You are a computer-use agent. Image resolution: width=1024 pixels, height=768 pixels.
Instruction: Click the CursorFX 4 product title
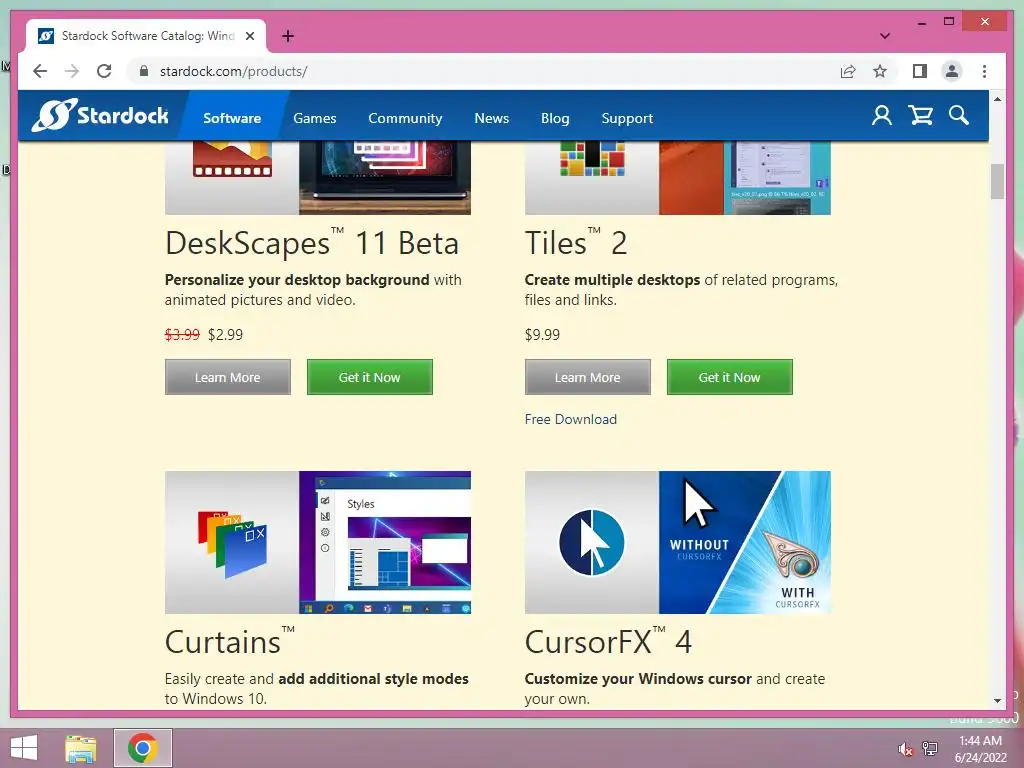pos(608,641)
